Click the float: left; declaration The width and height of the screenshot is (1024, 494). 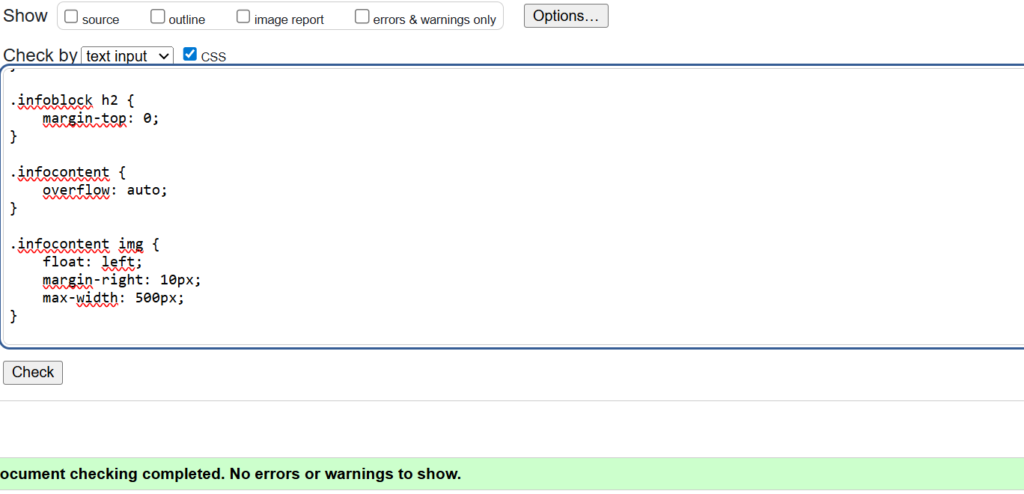[x=92, y=262]
